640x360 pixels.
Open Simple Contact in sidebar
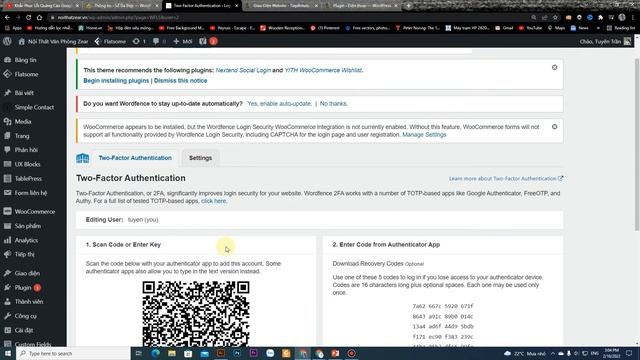[33, 107]
